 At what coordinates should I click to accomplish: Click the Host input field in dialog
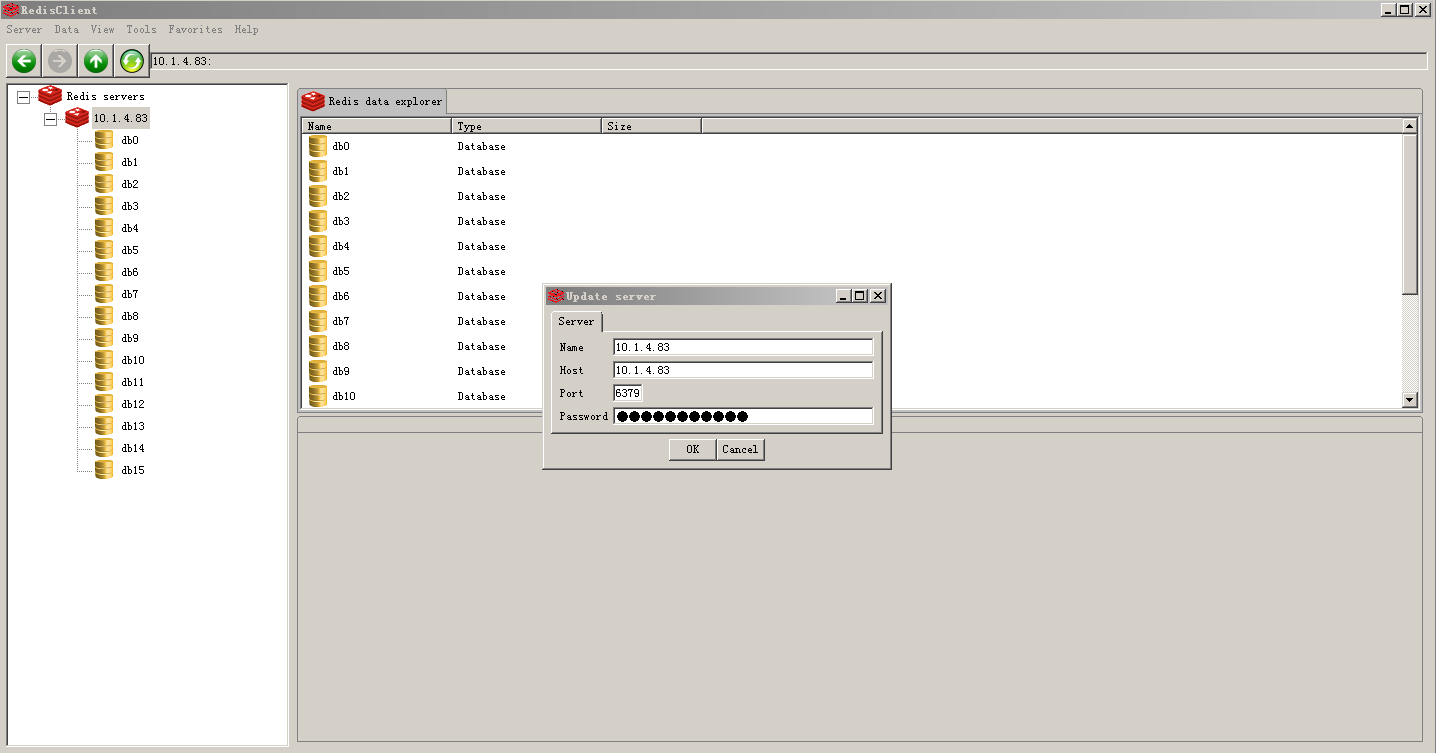point(743,370)
